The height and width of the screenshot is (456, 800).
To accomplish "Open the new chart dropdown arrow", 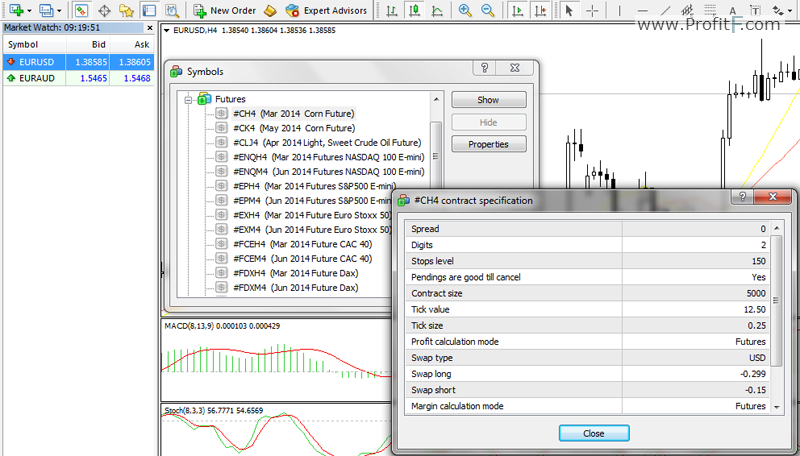I will click(29, 11).
